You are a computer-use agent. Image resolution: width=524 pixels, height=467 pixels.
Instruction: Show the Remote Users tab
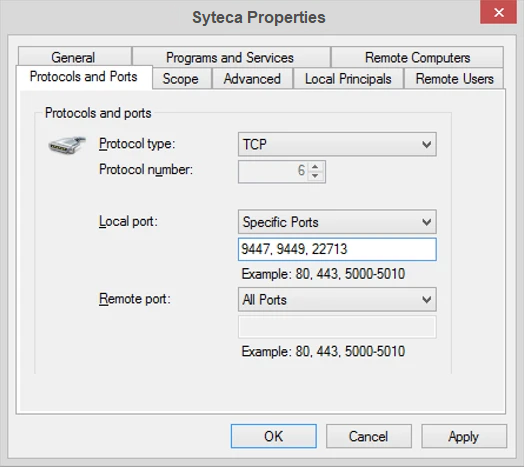(454, 79)
